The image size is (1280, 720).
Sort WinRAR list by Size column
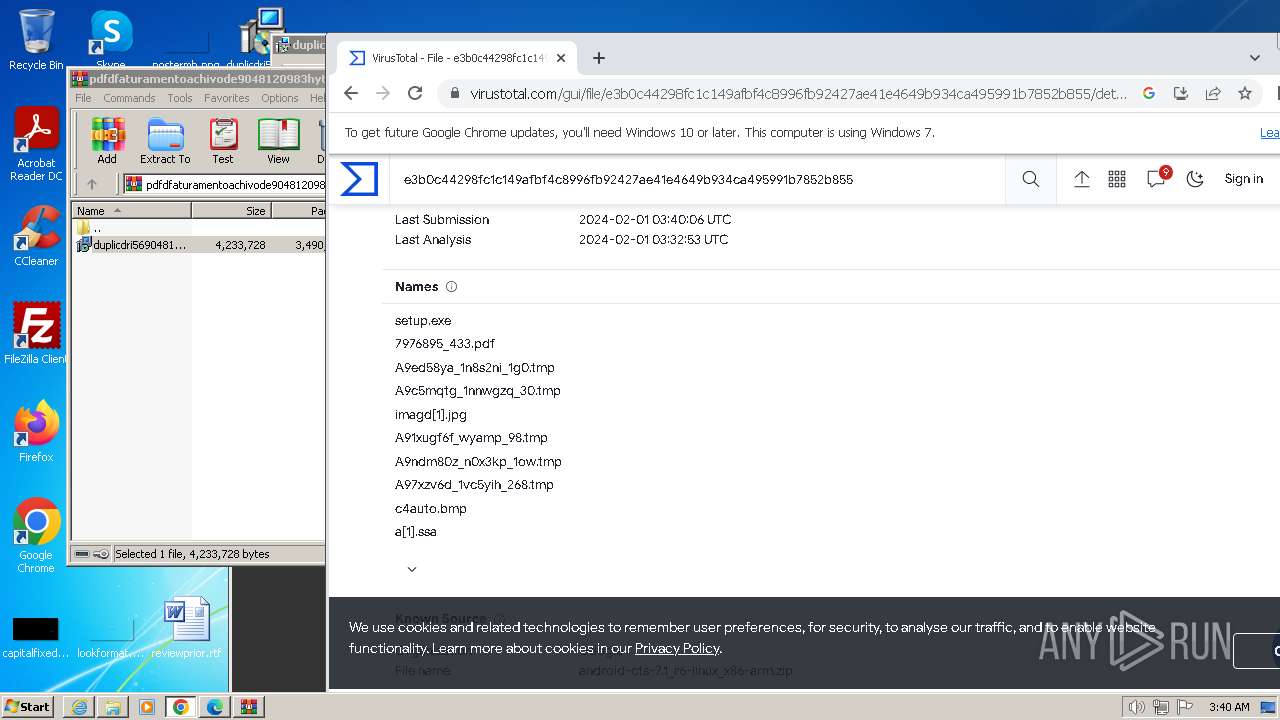tap(231, 211)
